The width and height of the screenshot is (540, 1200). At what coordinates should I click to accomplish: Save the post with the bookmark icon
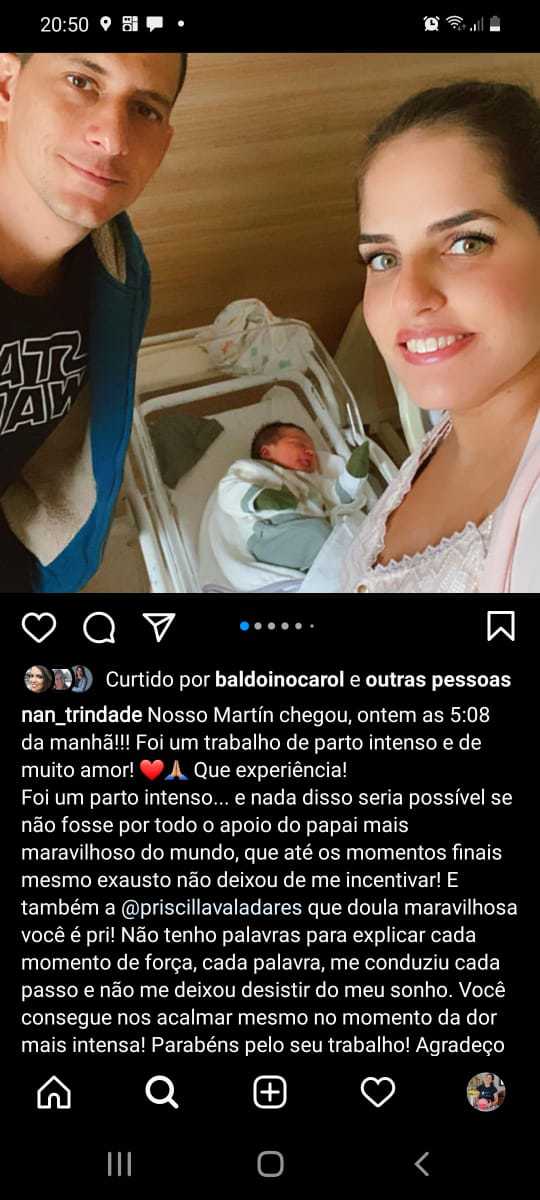click(x=501, y=626)
